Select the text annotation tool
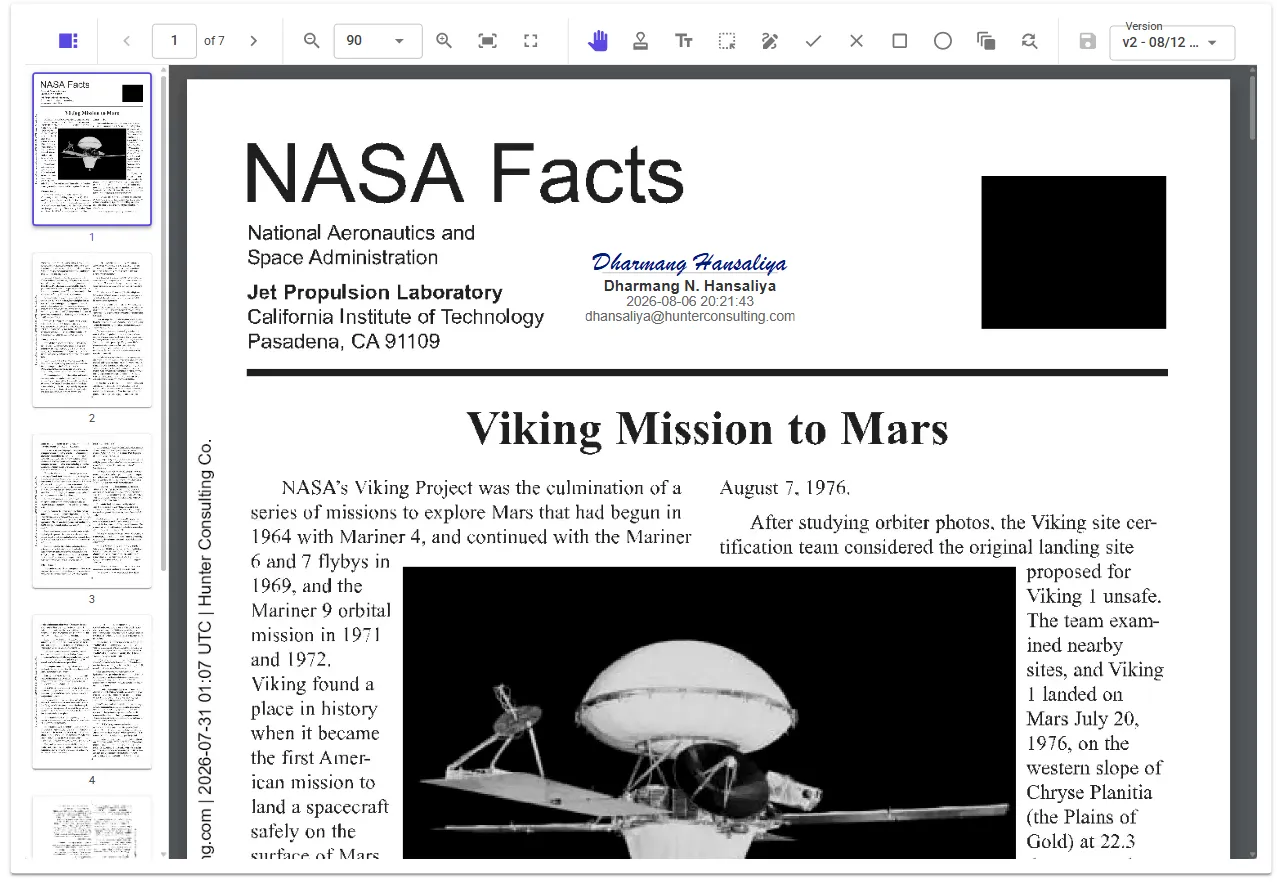1277x893 pixels. 684,41
